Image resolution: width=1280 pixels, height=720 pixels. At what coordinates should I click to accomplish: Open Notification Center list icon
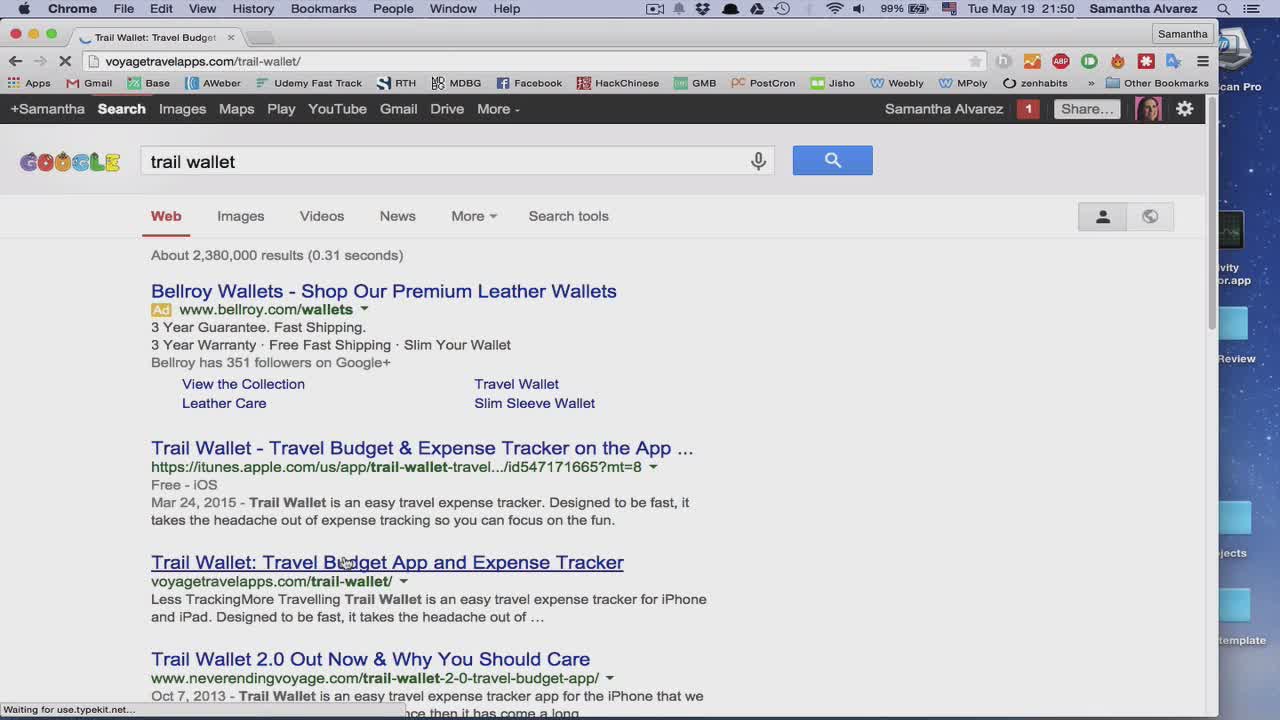click(1252, 9)
